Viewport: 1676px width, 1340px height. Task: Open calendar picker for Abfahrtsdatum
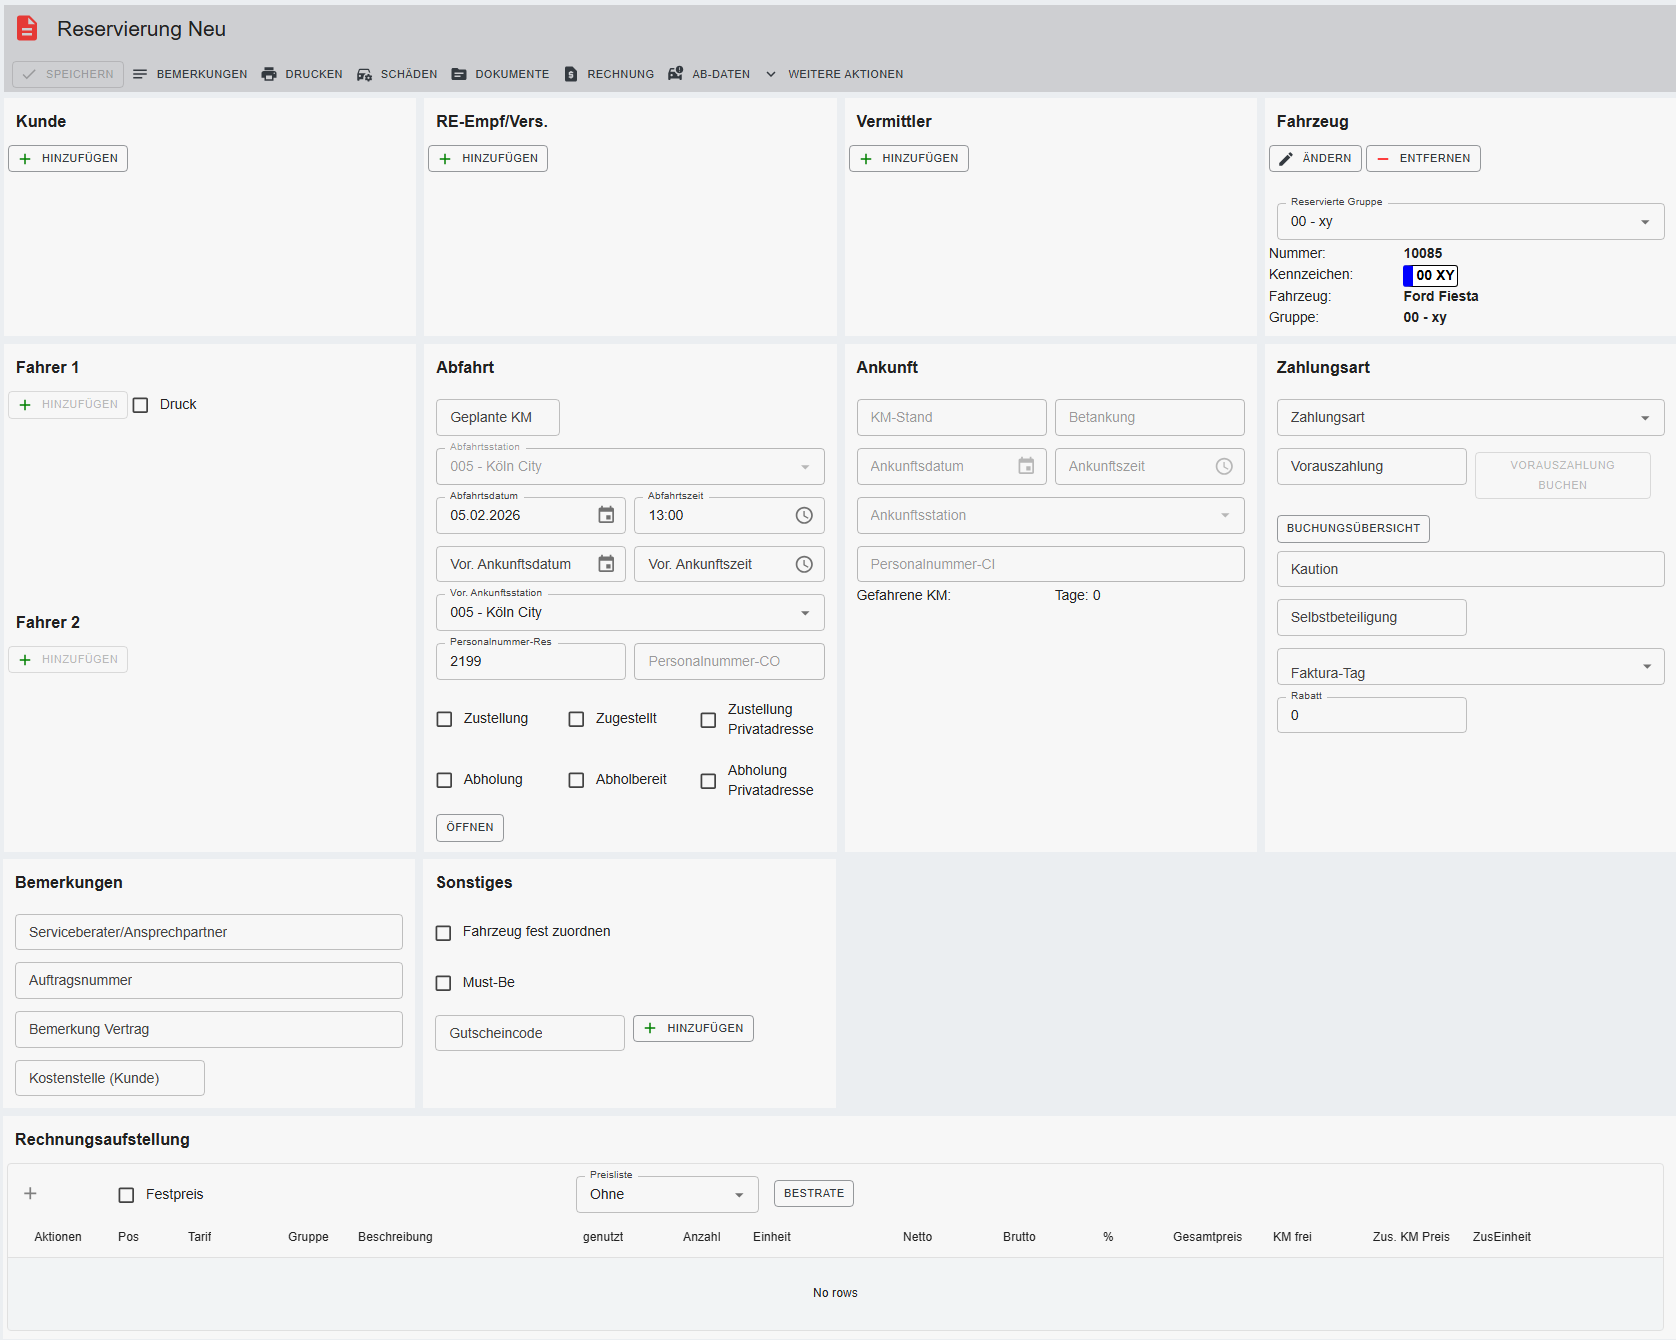click(x=606, y=515)
